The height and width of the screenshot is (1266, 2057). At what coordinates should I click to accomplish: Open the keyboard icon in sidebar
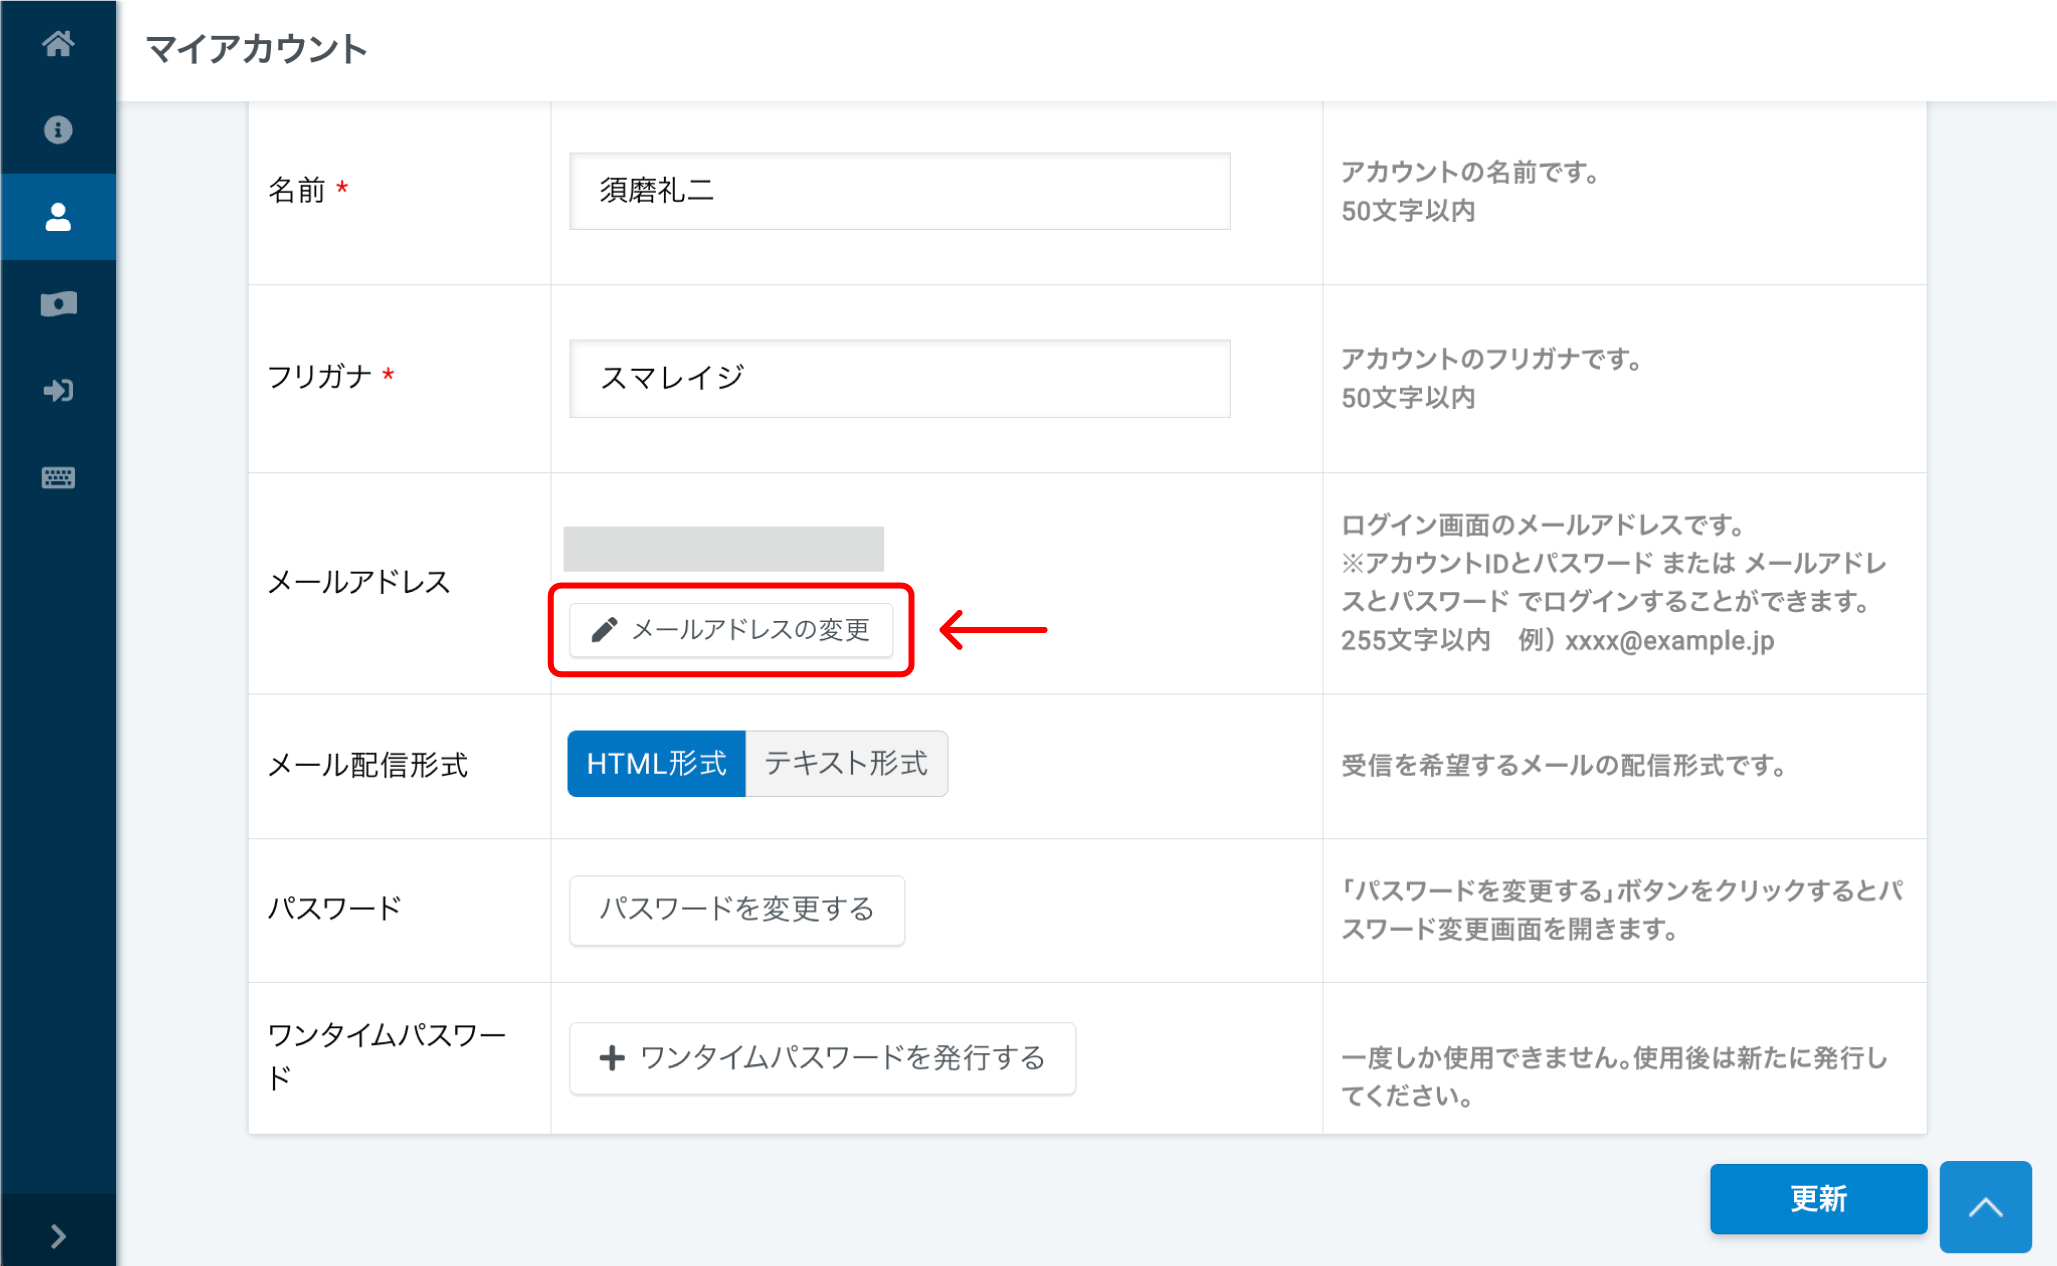point(58,477)
